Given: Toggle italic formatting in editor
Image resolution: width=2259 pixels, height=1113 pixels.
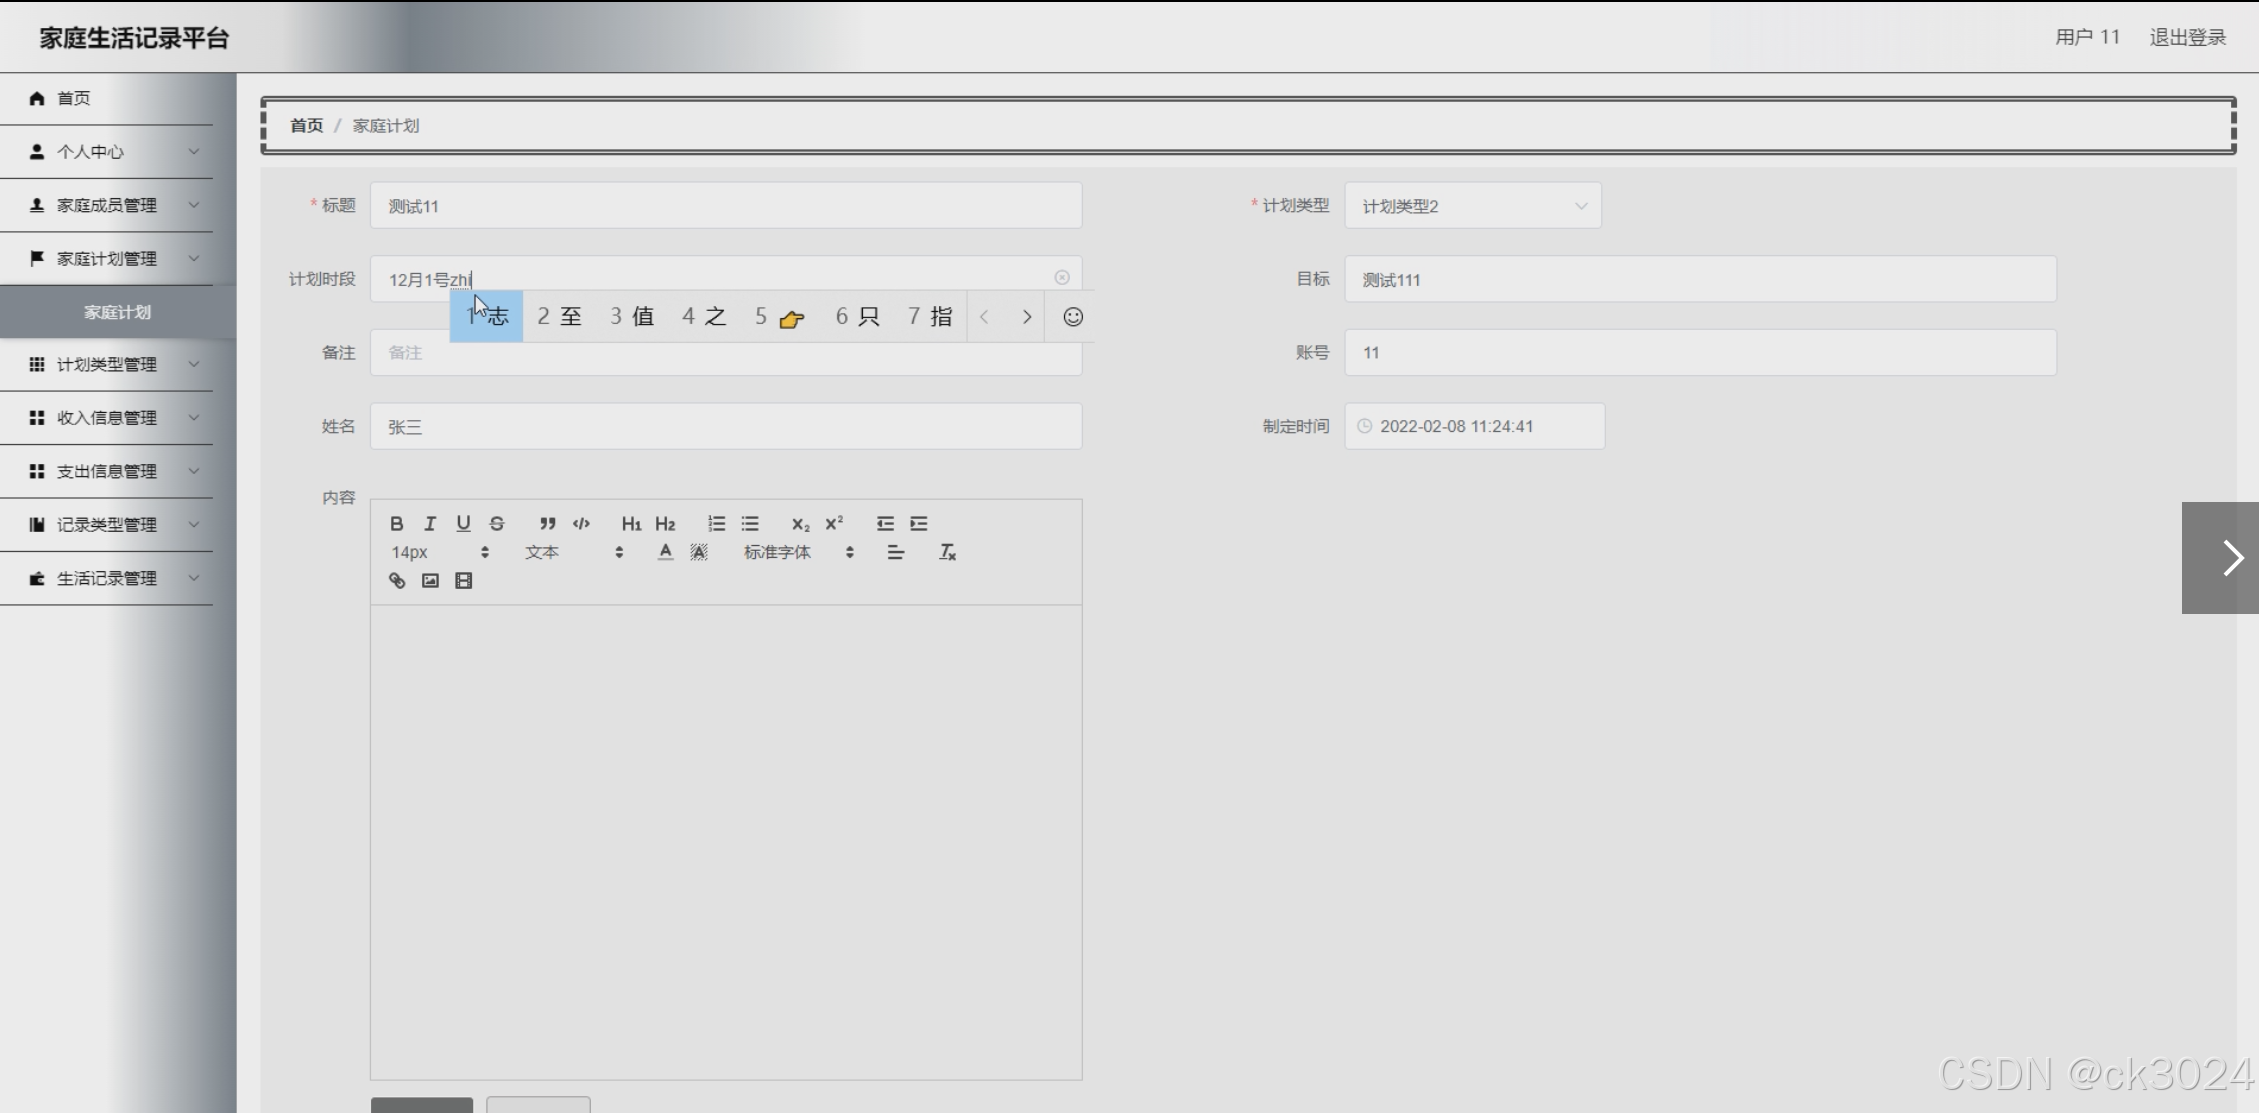Looking at the screenshot, I should click(430, 523).
